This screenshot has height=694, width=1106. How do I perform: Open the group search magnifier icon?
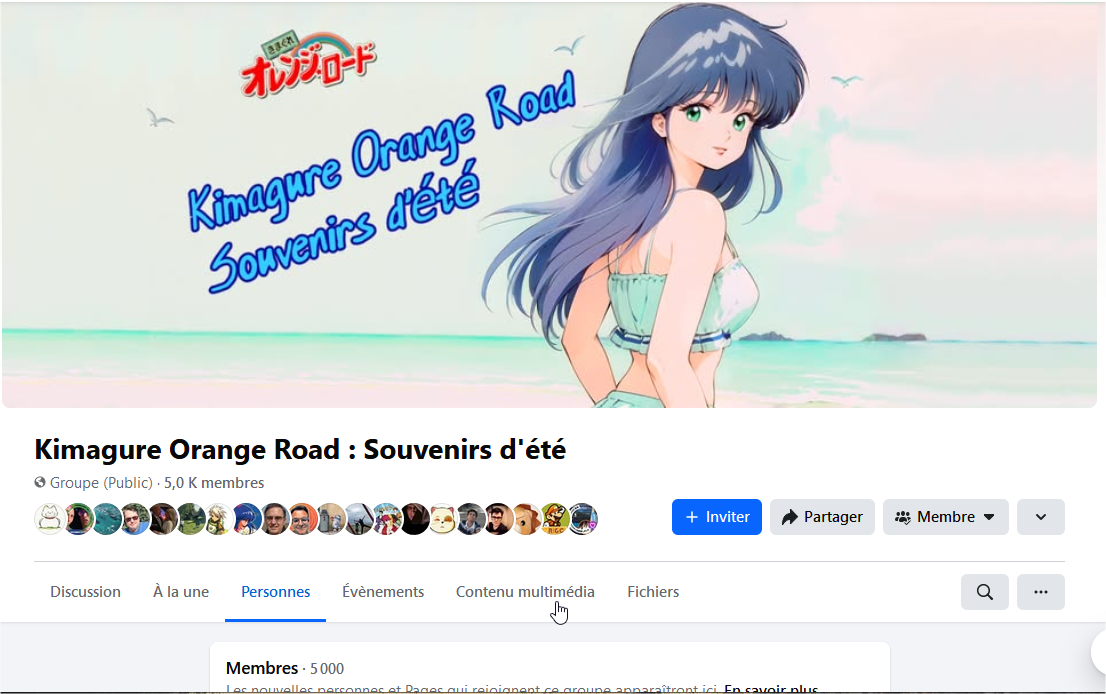(984, 592)
